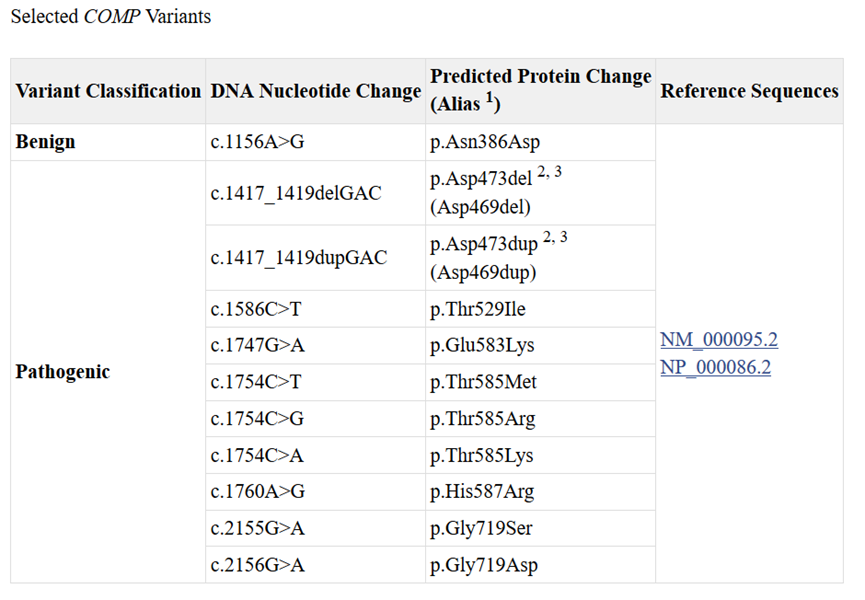
Task: Select the p.His587Arg protein change
Action: (482, 491)
